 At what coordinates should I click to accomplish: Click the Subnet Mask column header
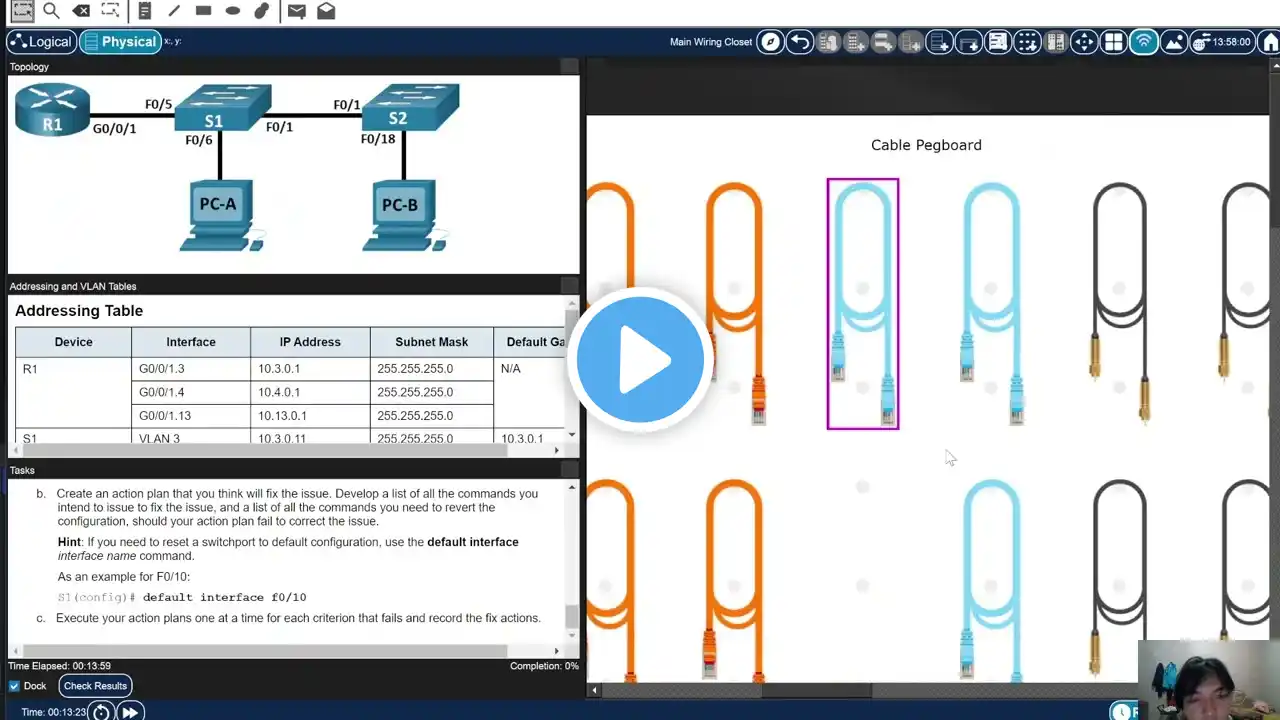432,342
